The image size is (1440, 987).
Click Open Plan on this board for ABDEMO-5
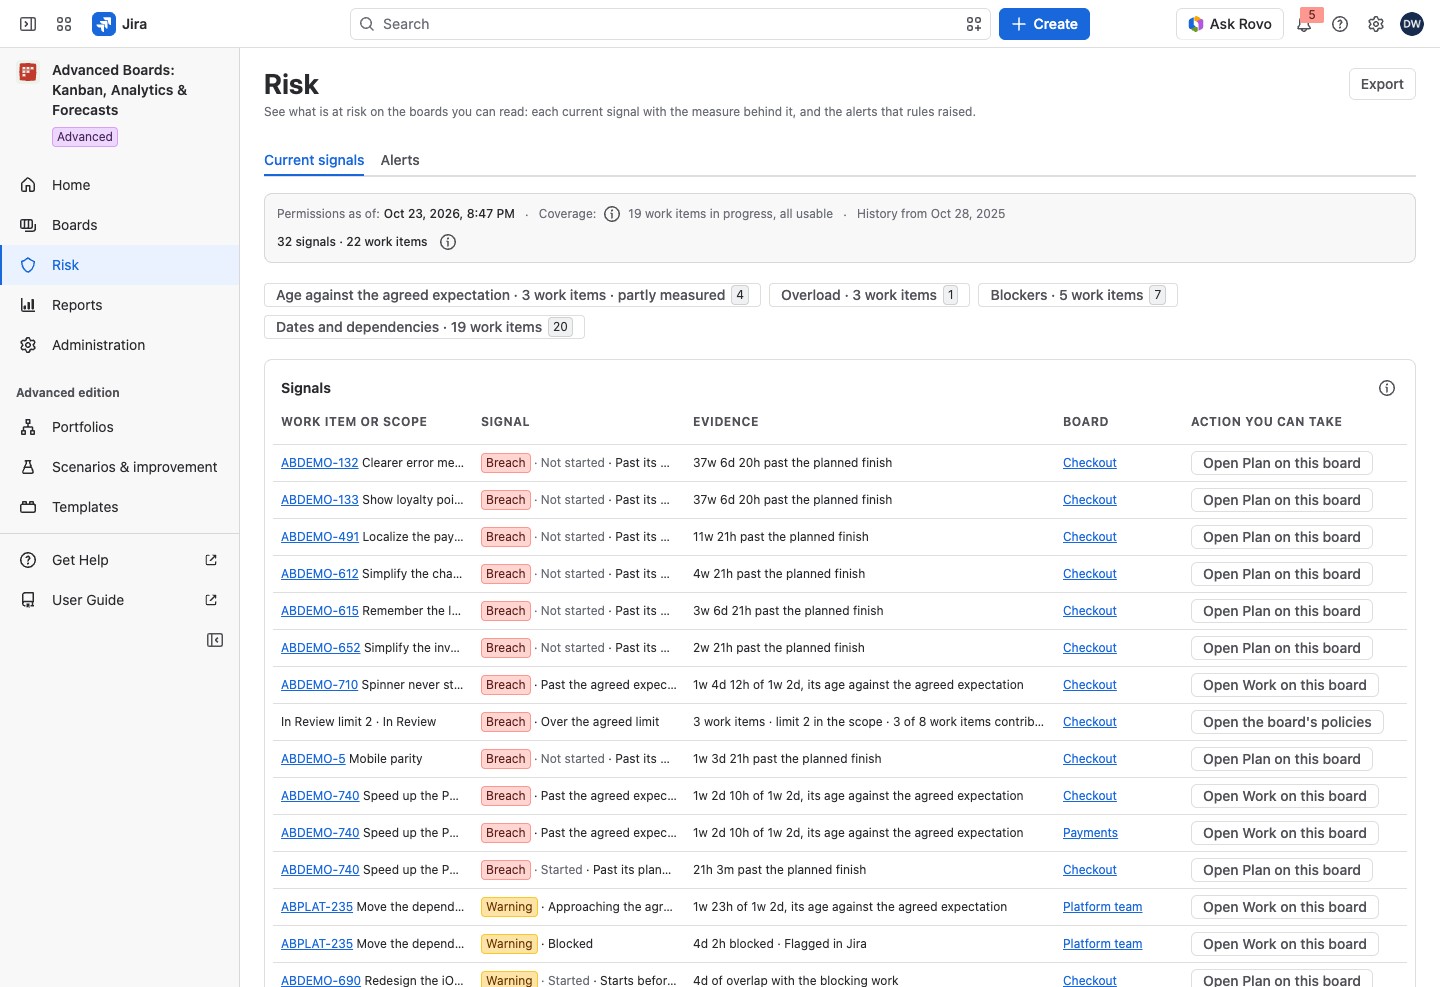point(1282,759)
